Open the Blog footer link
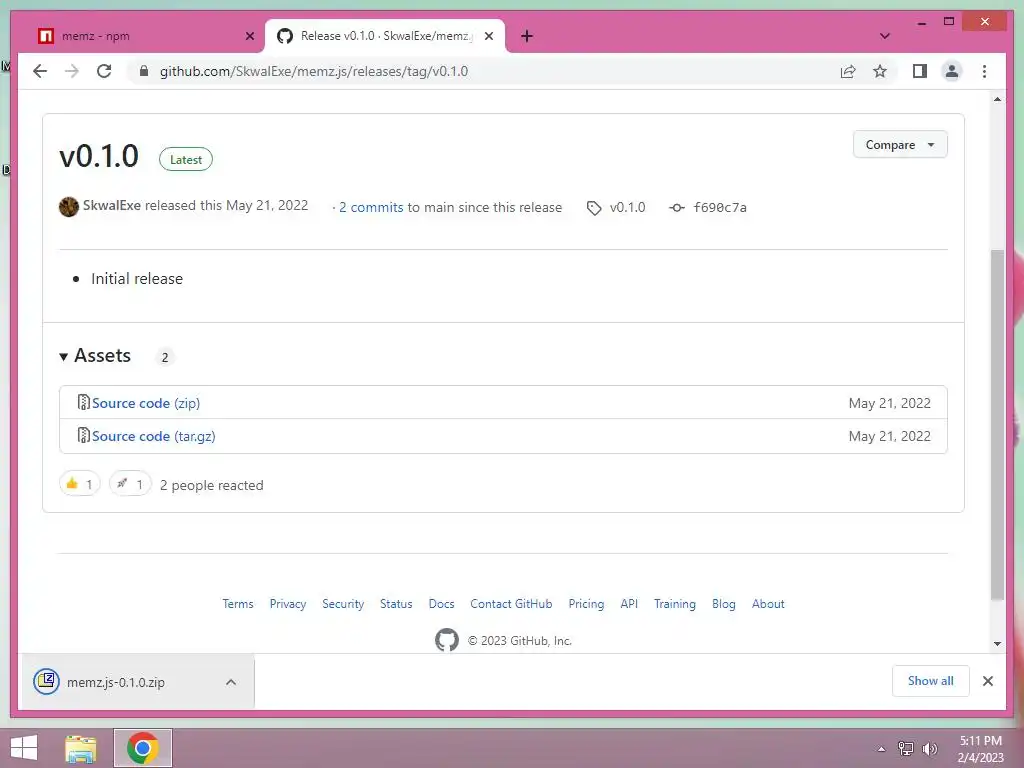This screenshot has height=768, width=1024. (x=724, y=603)
